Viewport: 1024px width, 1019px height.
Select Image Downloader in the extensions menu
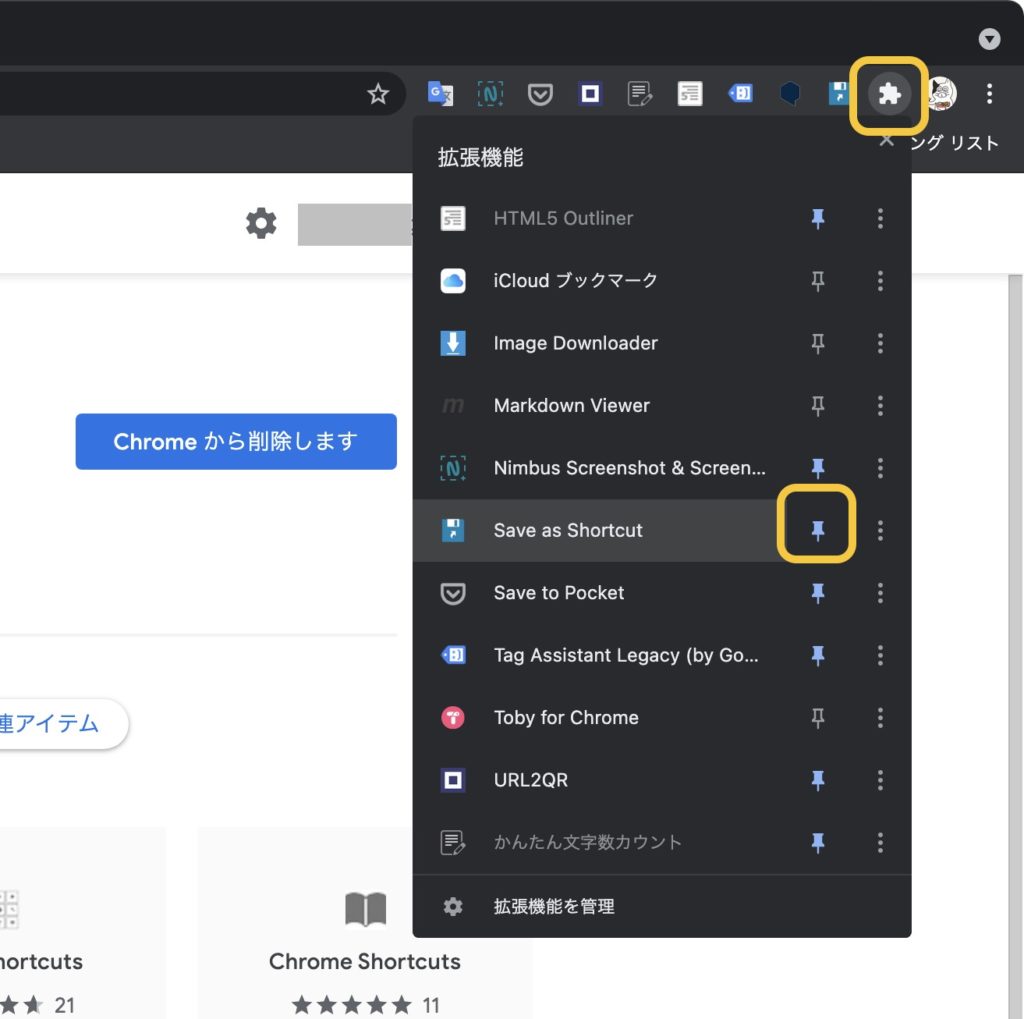[575, 343]
